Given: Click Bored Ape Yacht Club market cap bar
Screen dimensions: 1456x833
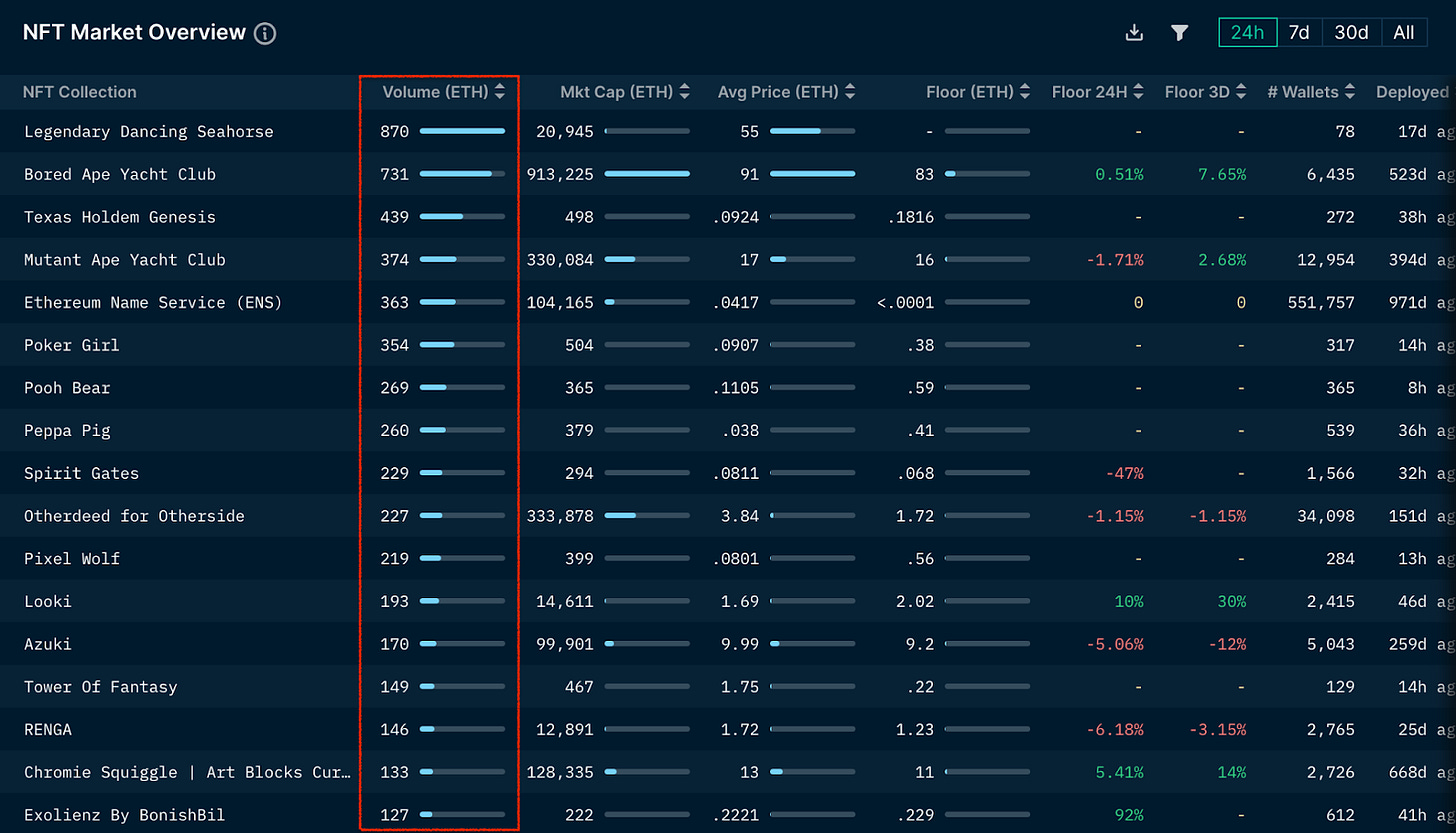Looking at the screenshot, I should pos(647,174).
